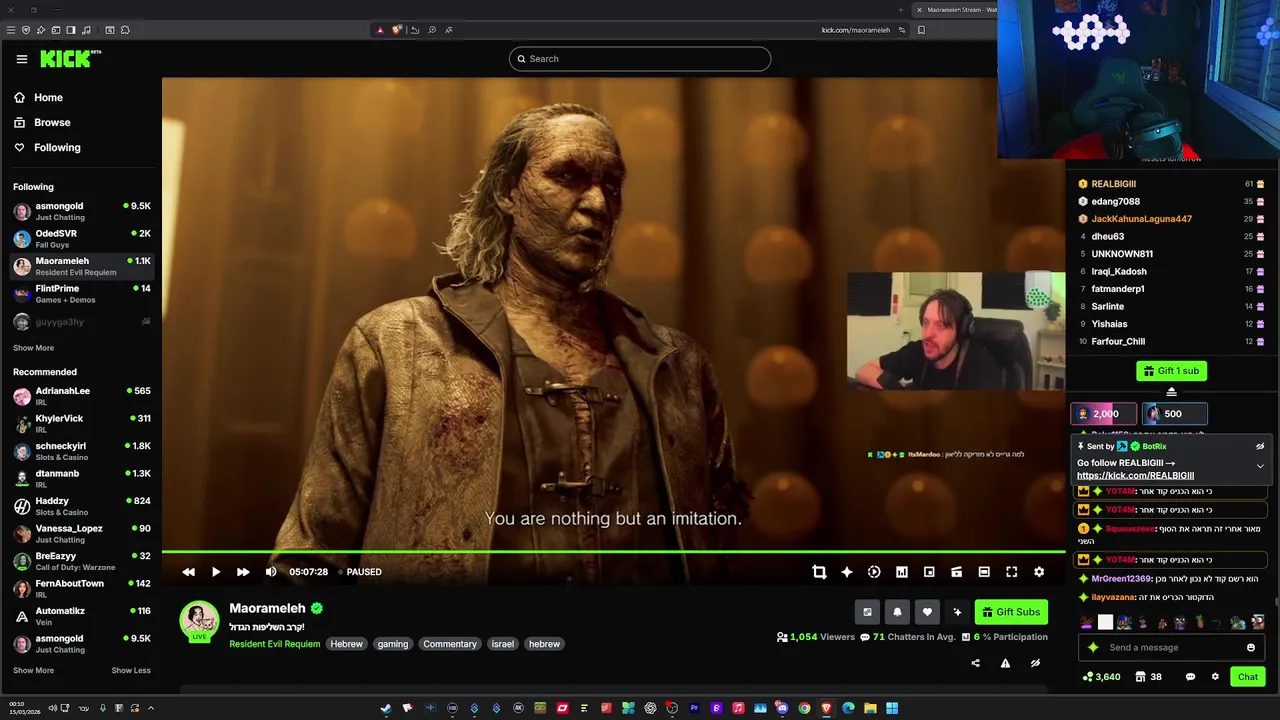The image size is (1280, 720).
Task: Open stream stats chart icon
Action: [902, 572]
